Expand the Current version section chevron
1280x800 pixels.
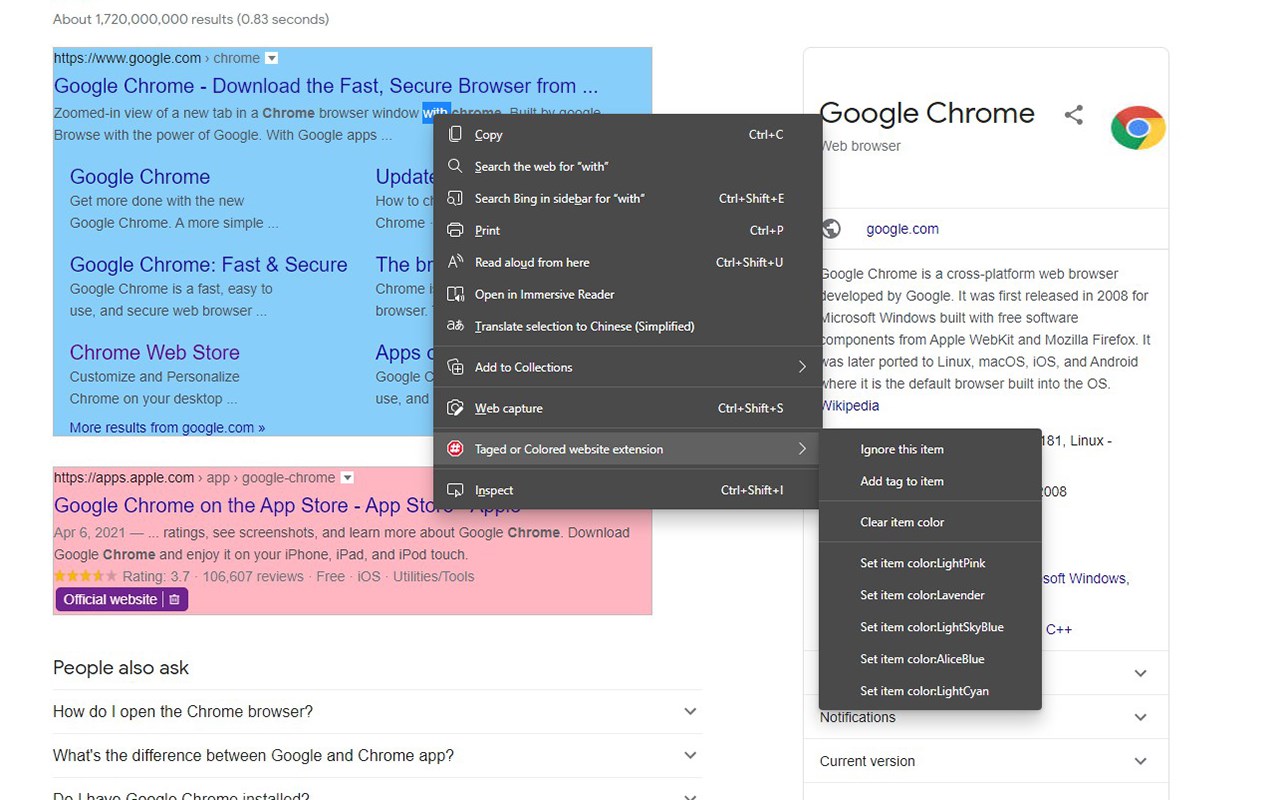(x=1140, y=761)
